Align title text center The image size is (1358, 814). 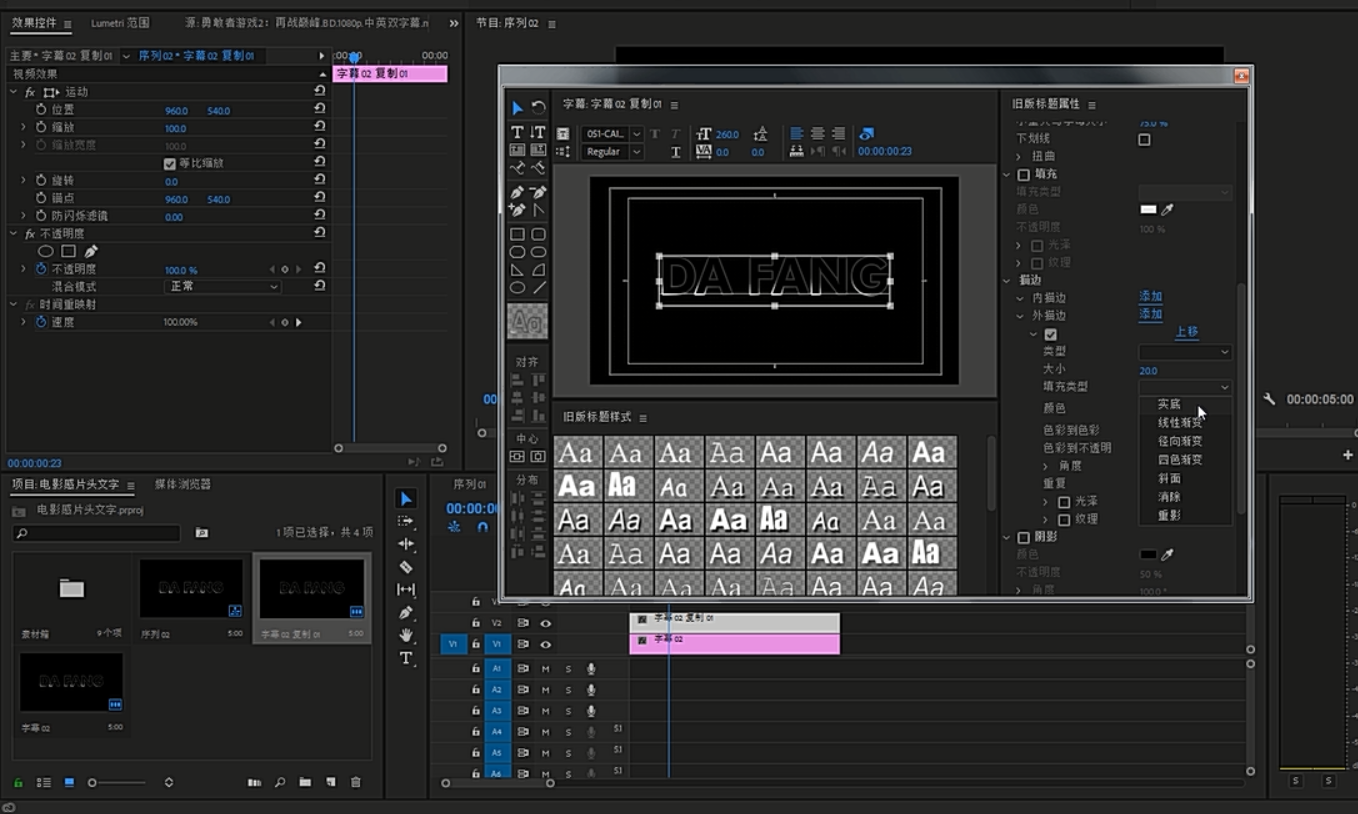pos(818,133)
